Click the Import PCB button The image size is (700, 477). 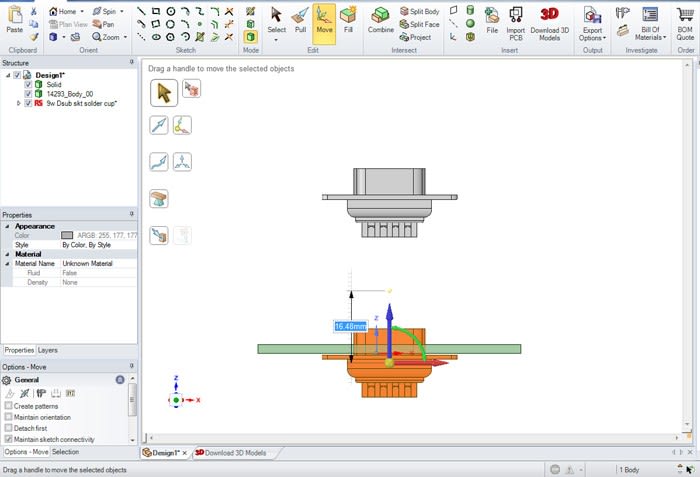516,23
